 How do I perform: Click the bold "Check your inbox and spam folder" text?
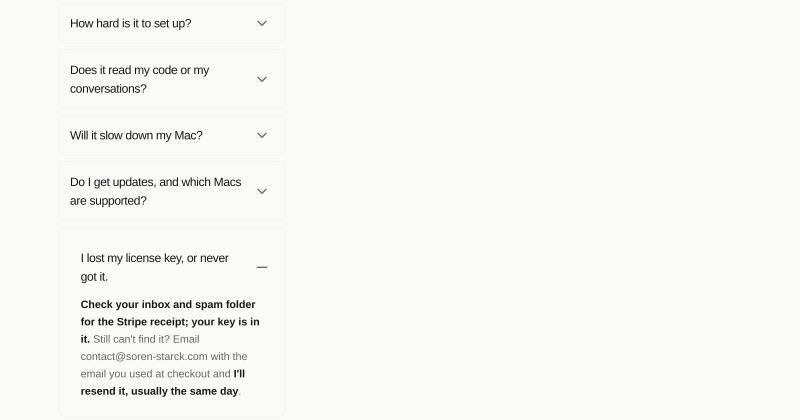point(168,304)
